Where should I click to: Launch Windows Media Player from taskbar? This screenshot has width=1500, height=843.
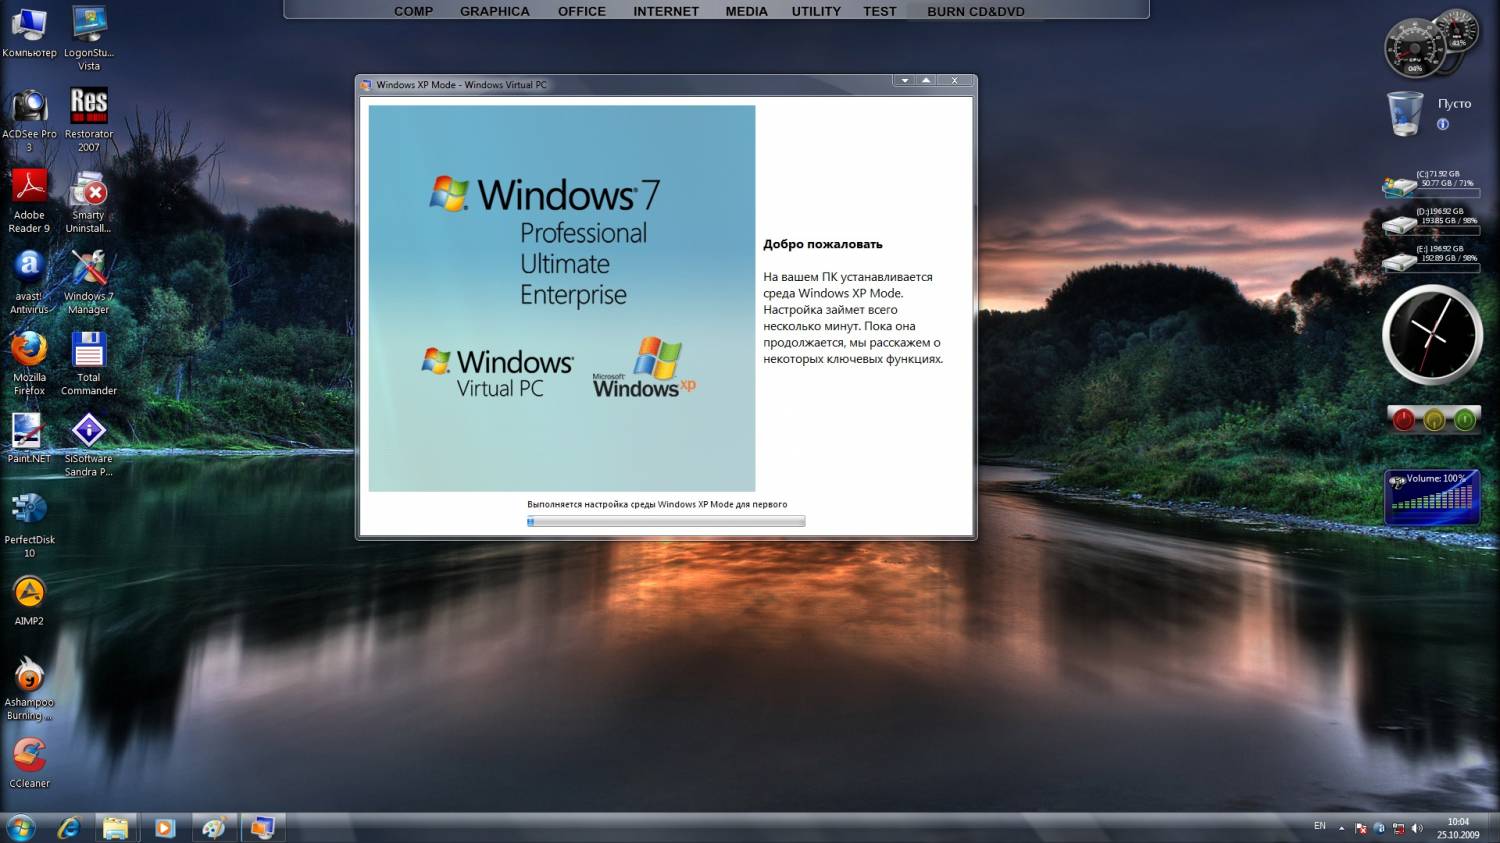pyautogui.click(x=164, y=827)
